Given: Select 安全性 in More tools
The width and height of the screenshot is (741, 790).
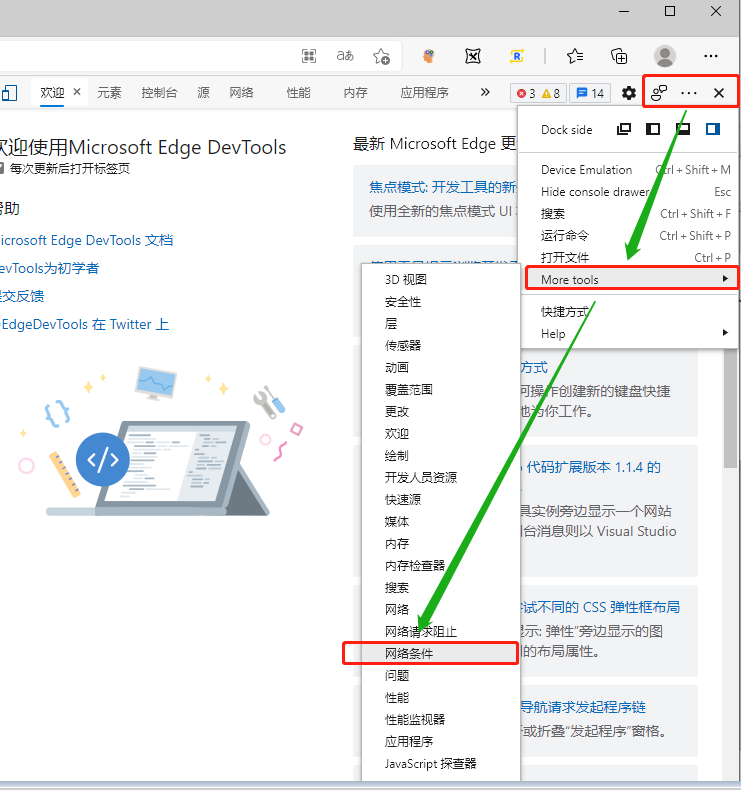Looking at the screenshot, I should coord(441,301).
